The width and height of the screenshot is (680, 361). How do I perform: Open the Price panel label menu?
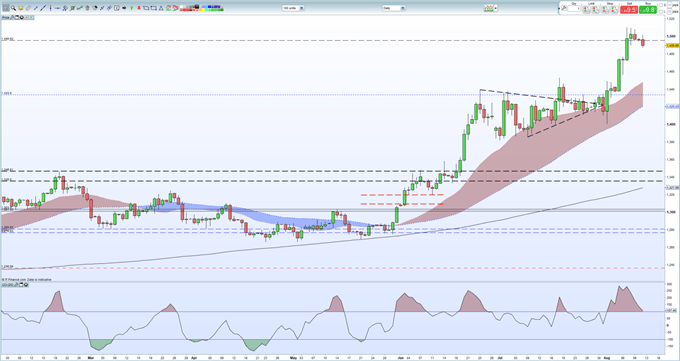point(5,17)
